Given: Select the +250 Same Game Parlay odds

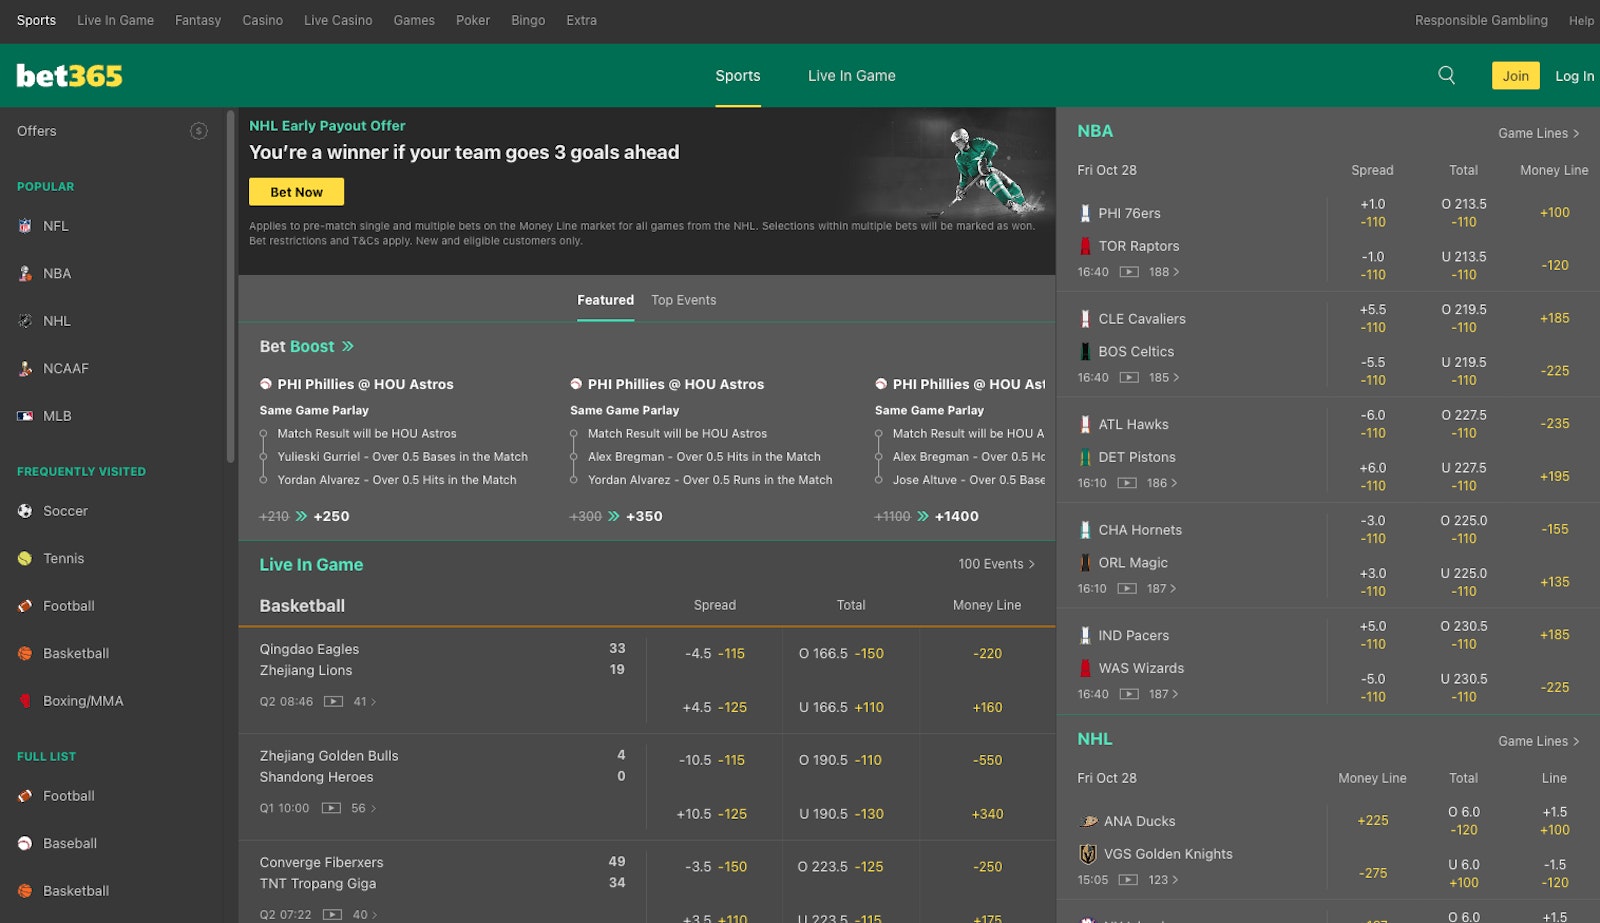Looking at the screenshot, I should [x=332, y=516].
